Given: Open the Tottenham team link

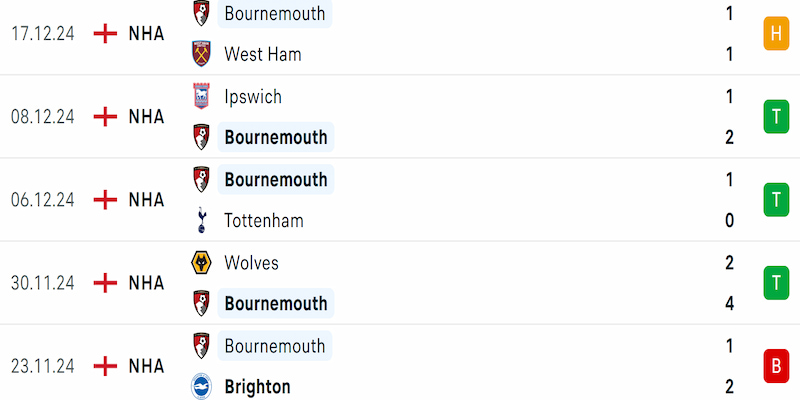Looking at the screenshot, I should pos(264,220).
